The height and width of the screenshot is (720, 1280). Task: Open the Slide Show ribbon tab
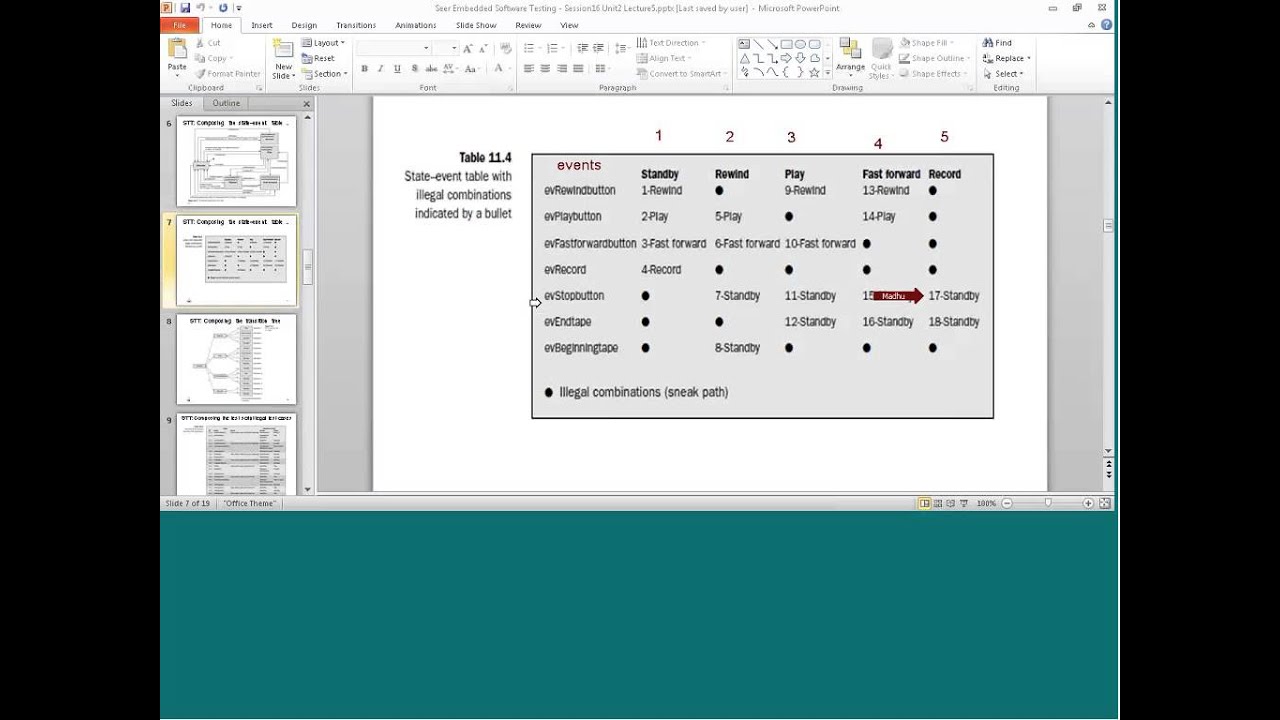tap(476, 25)
